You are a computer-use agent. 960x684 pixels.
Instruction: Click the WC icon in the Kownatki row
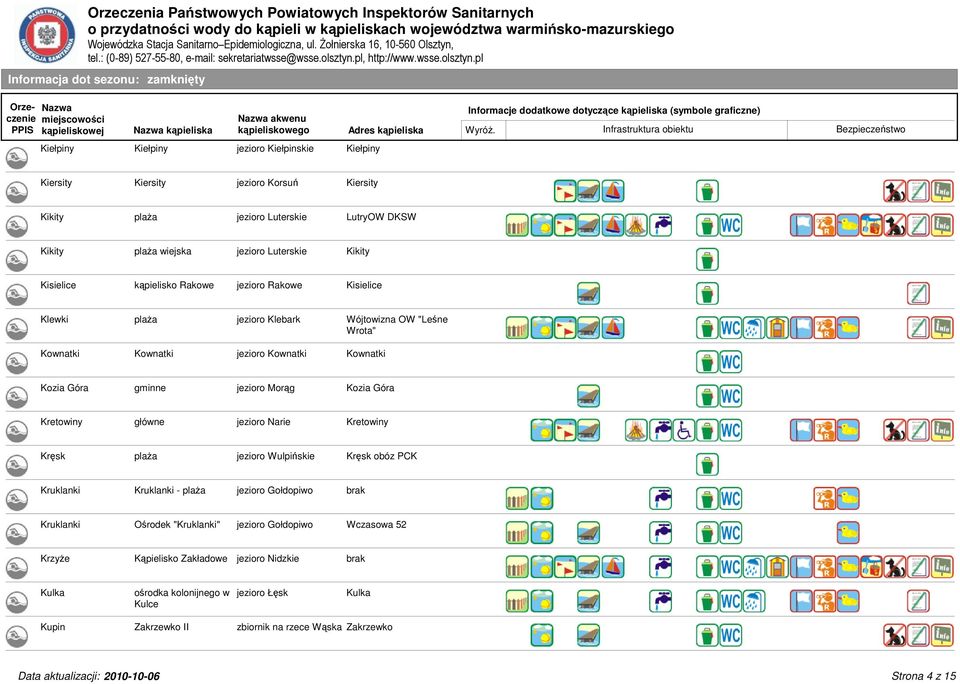730,363
